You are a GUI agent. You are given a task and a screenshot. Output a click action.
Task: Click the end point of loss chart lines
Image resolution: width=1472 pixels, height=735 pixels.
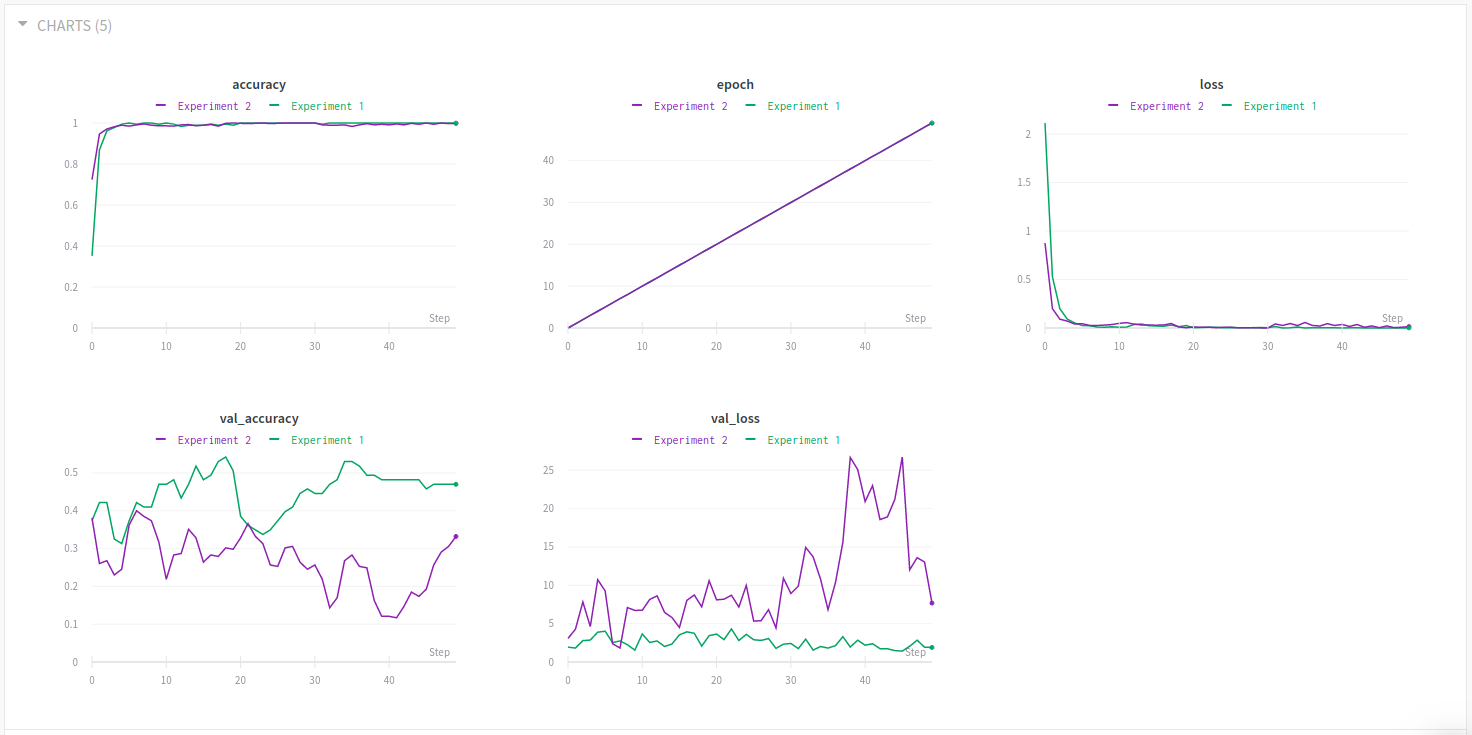(1408, 327)
